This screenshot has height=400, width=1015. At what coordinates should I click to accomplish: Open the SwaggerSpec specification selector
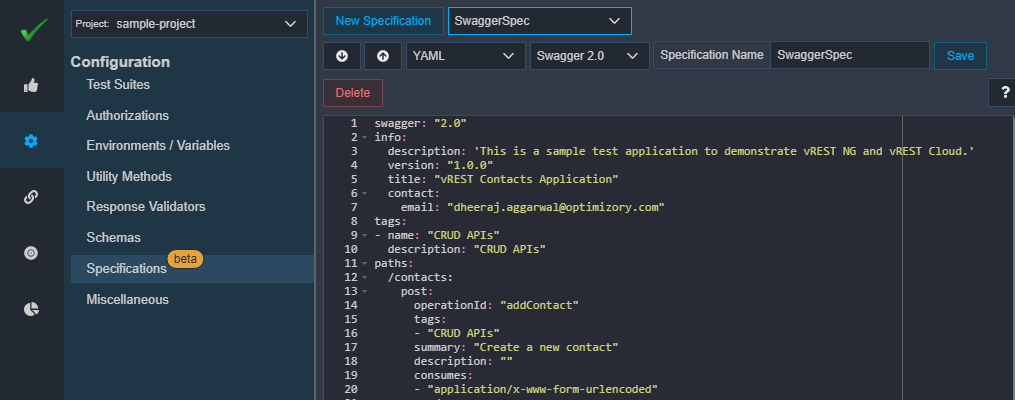point(540,21)
